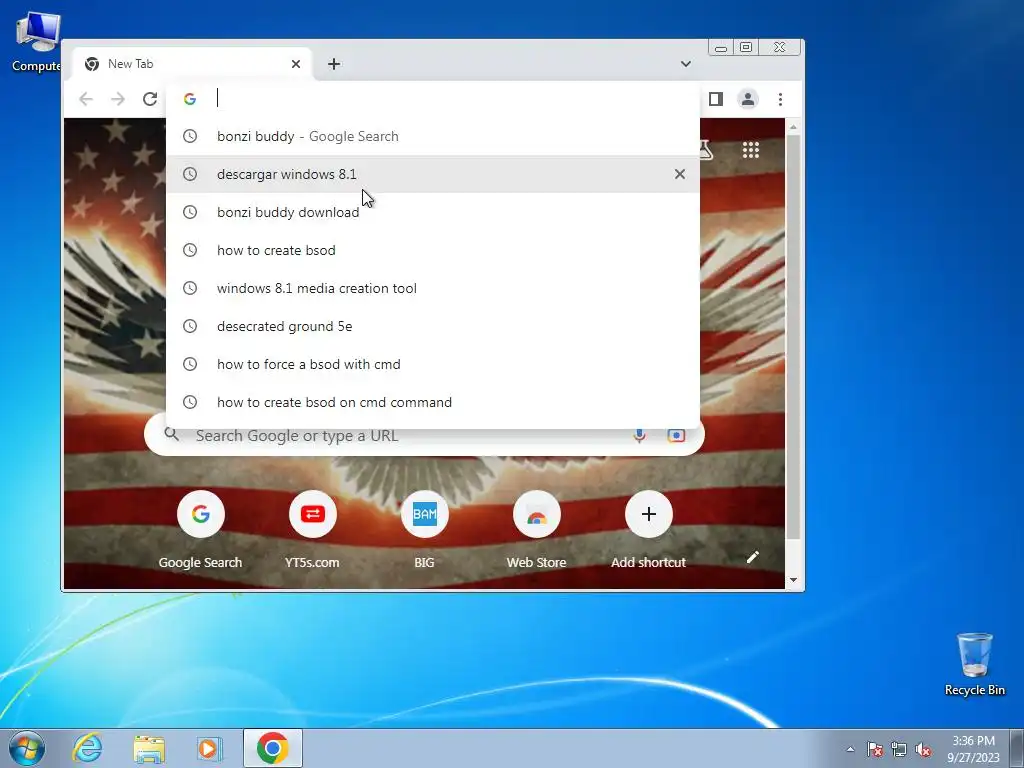Open the BIG shortcut tile
This screenshot has height=768, width=1024.
click(424, 530)
